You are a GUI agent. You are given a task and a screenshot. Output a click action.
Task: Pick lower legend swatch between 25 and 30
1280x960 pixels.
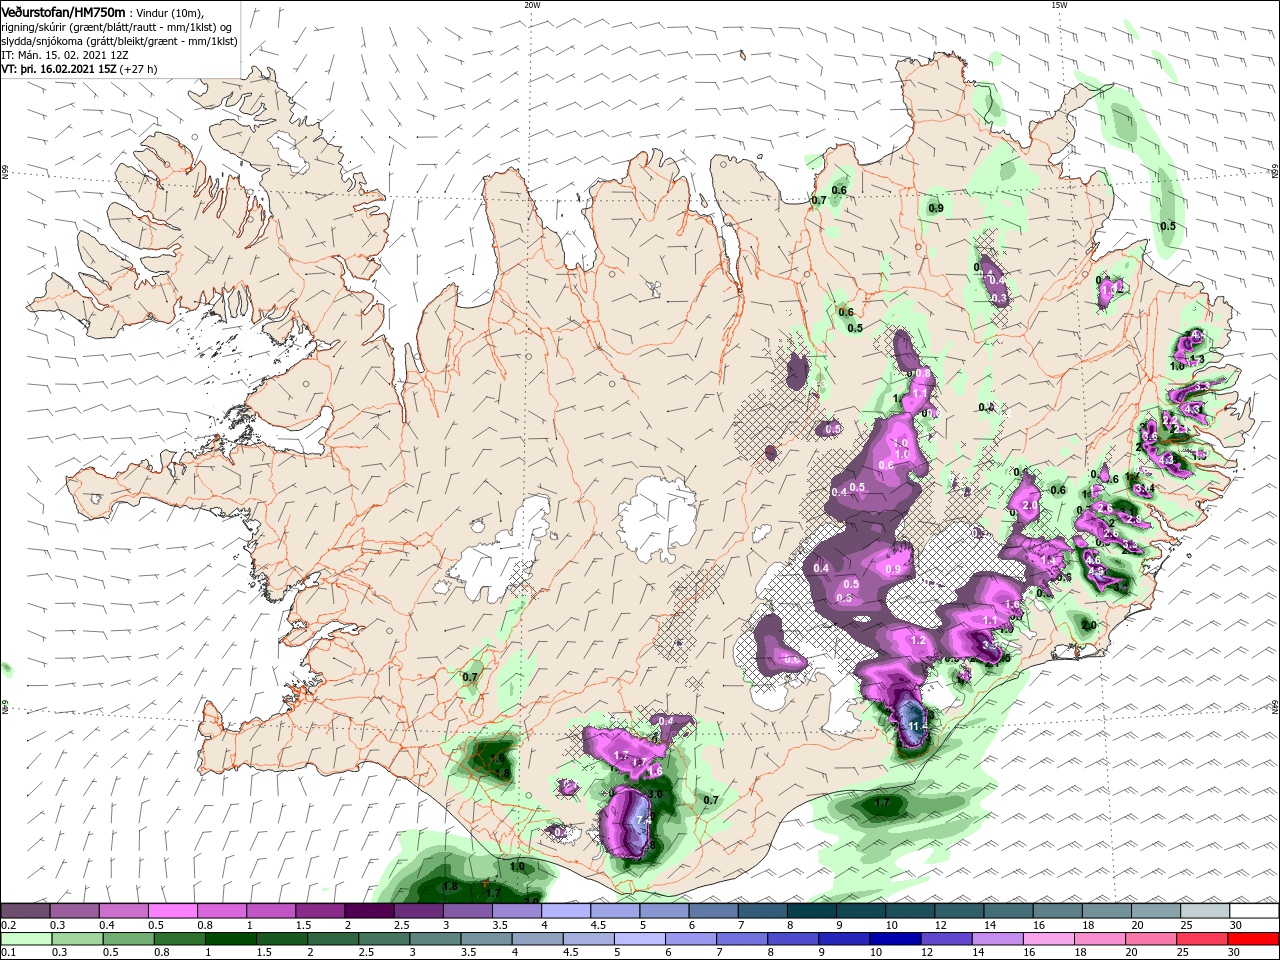[x=1200, y=939]
